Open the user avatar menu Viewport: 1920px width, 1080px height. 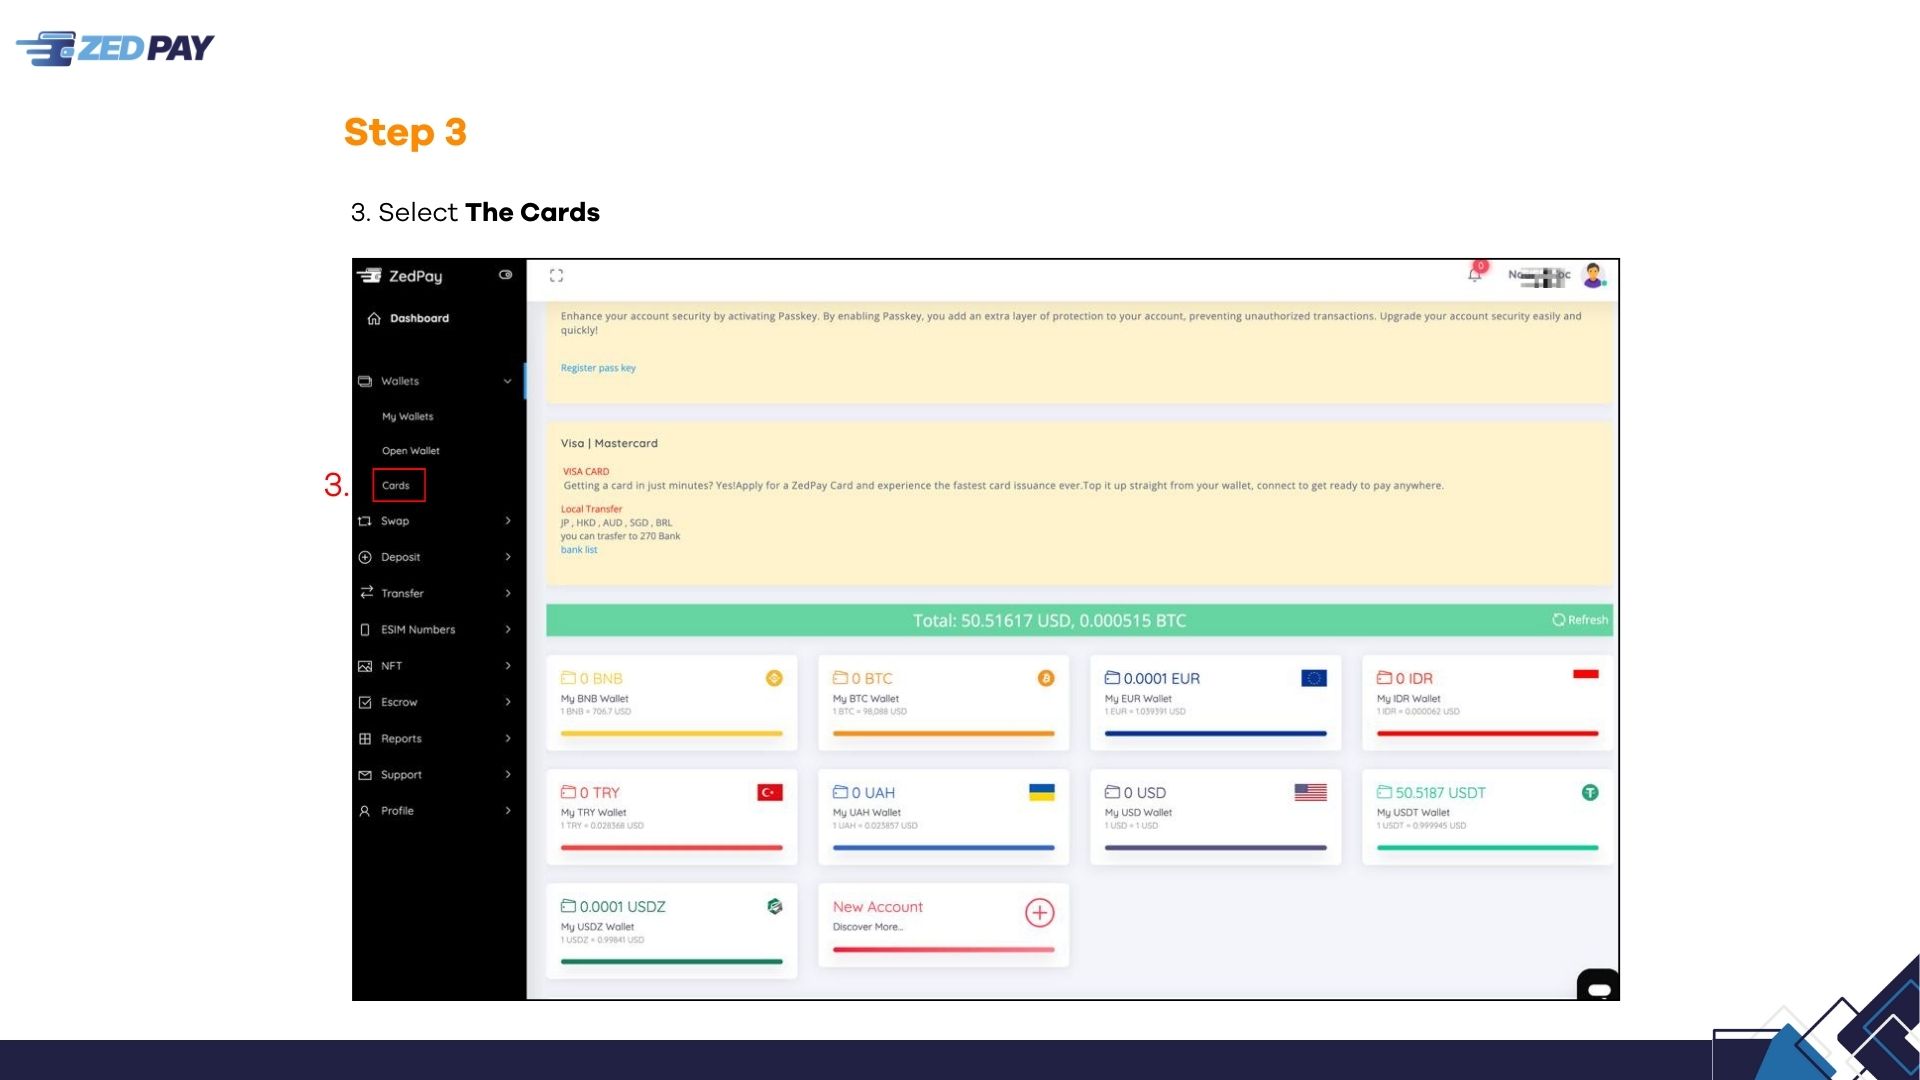[x=1594, y=275]
